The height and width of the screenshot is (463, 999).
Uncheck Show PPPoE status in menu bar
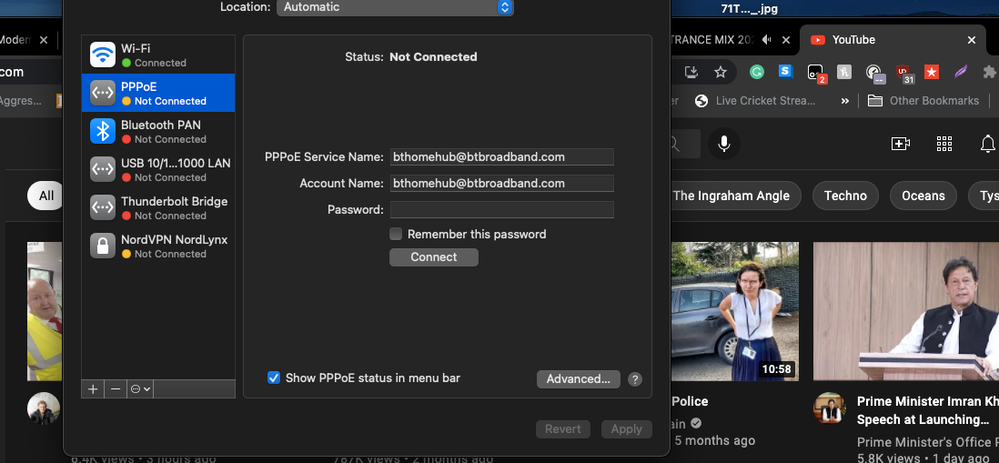click(x=274, y=378)
